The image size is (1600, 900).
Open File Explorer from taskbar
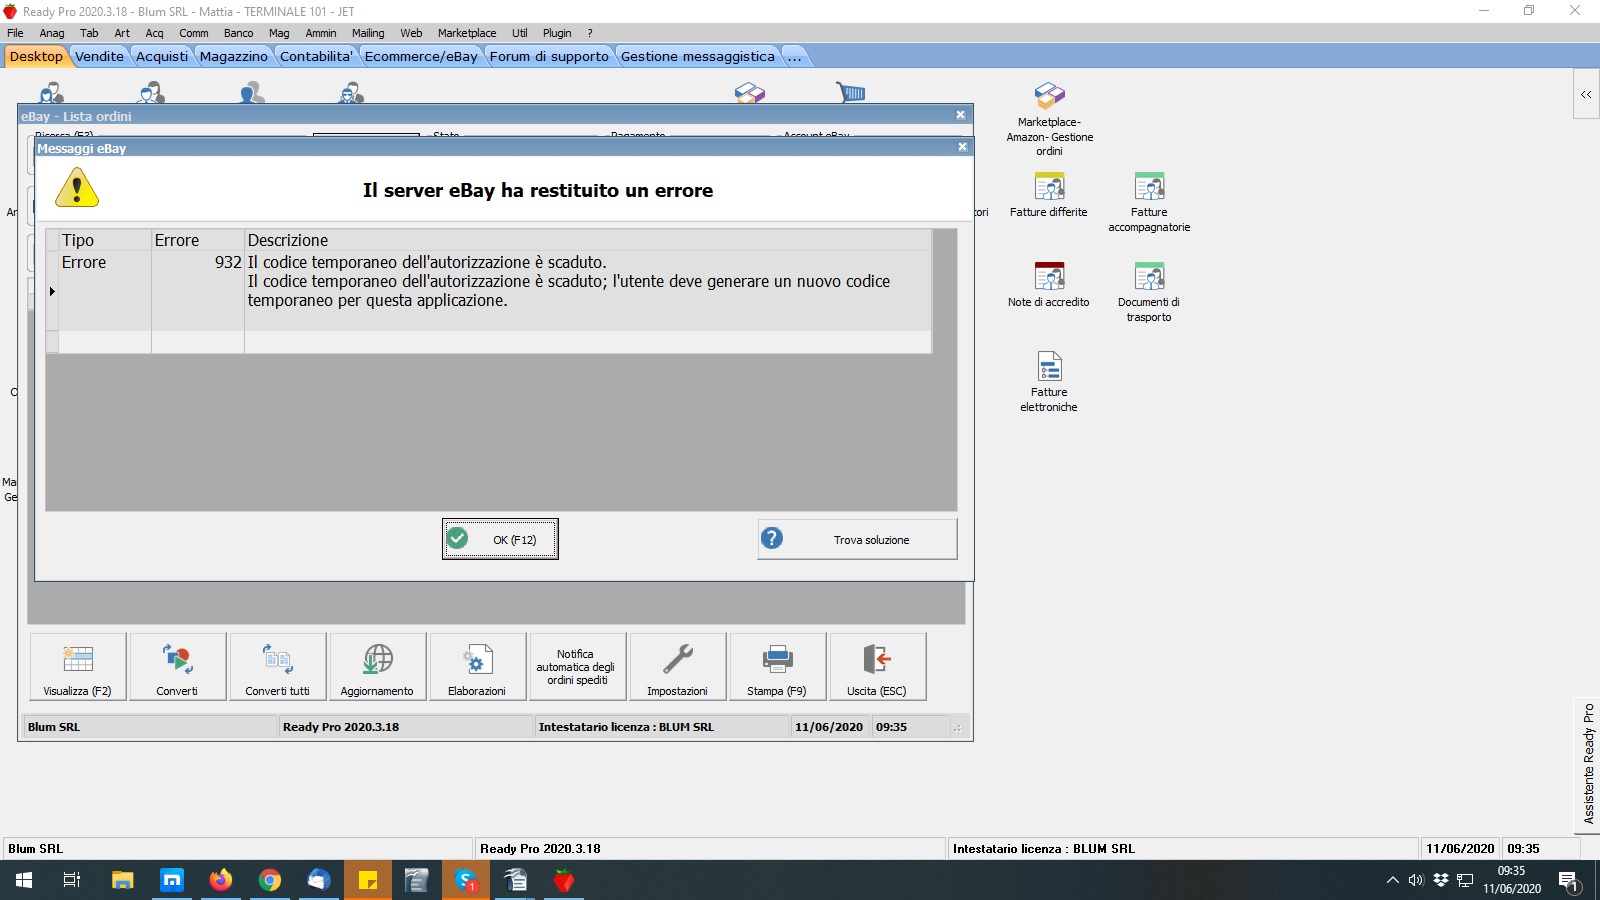pos(122,880)
